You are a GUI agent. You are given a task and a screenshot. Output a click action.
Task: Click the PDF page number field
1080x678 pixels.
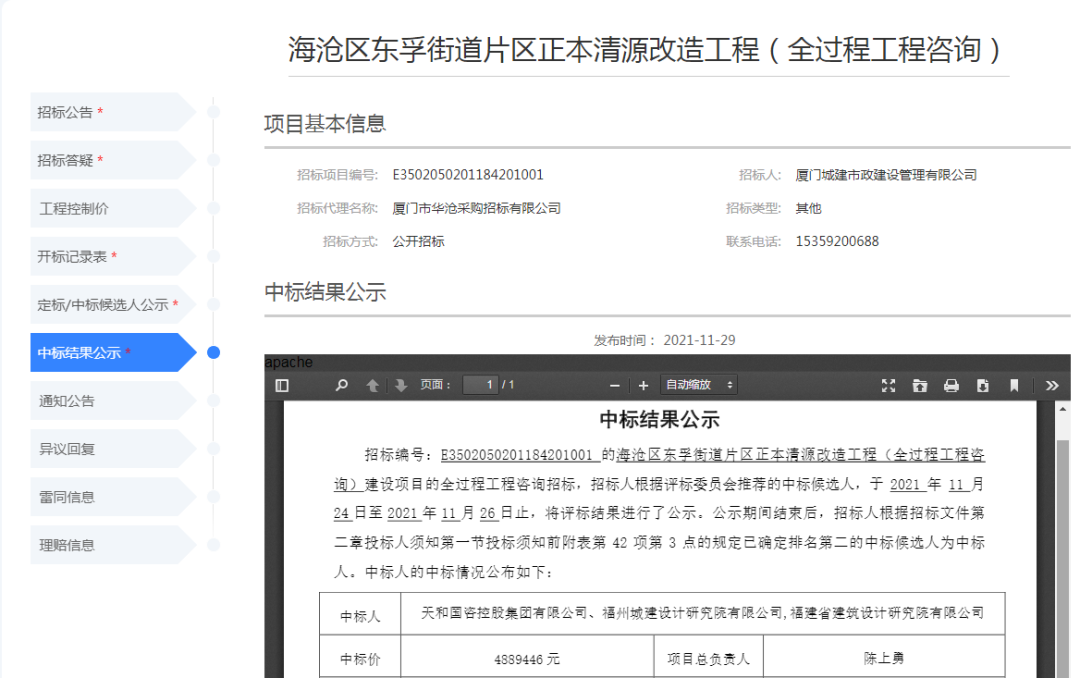[480, 384]
